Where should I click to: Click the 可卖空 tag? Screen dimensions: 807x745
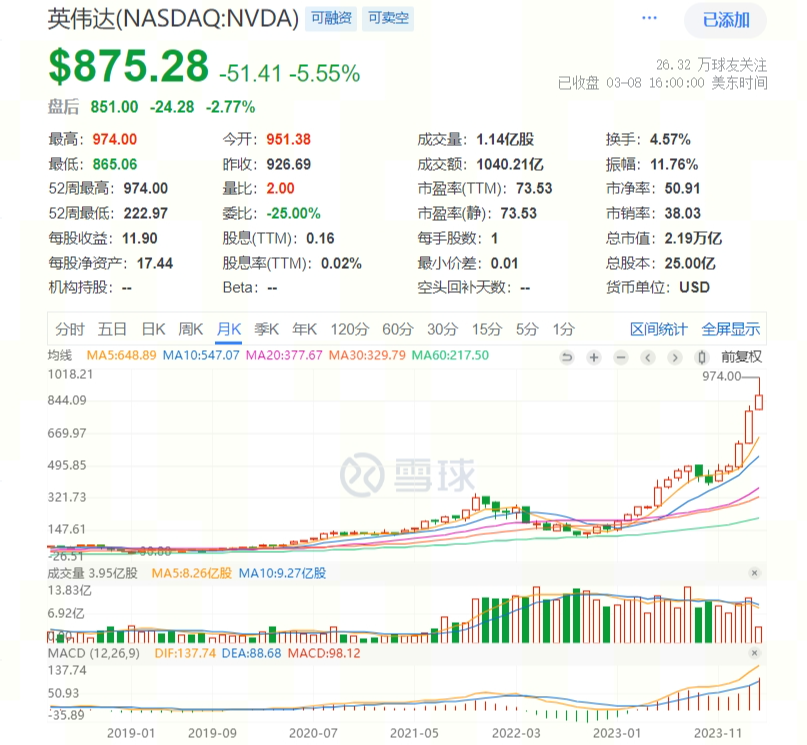tap(388, 19)
